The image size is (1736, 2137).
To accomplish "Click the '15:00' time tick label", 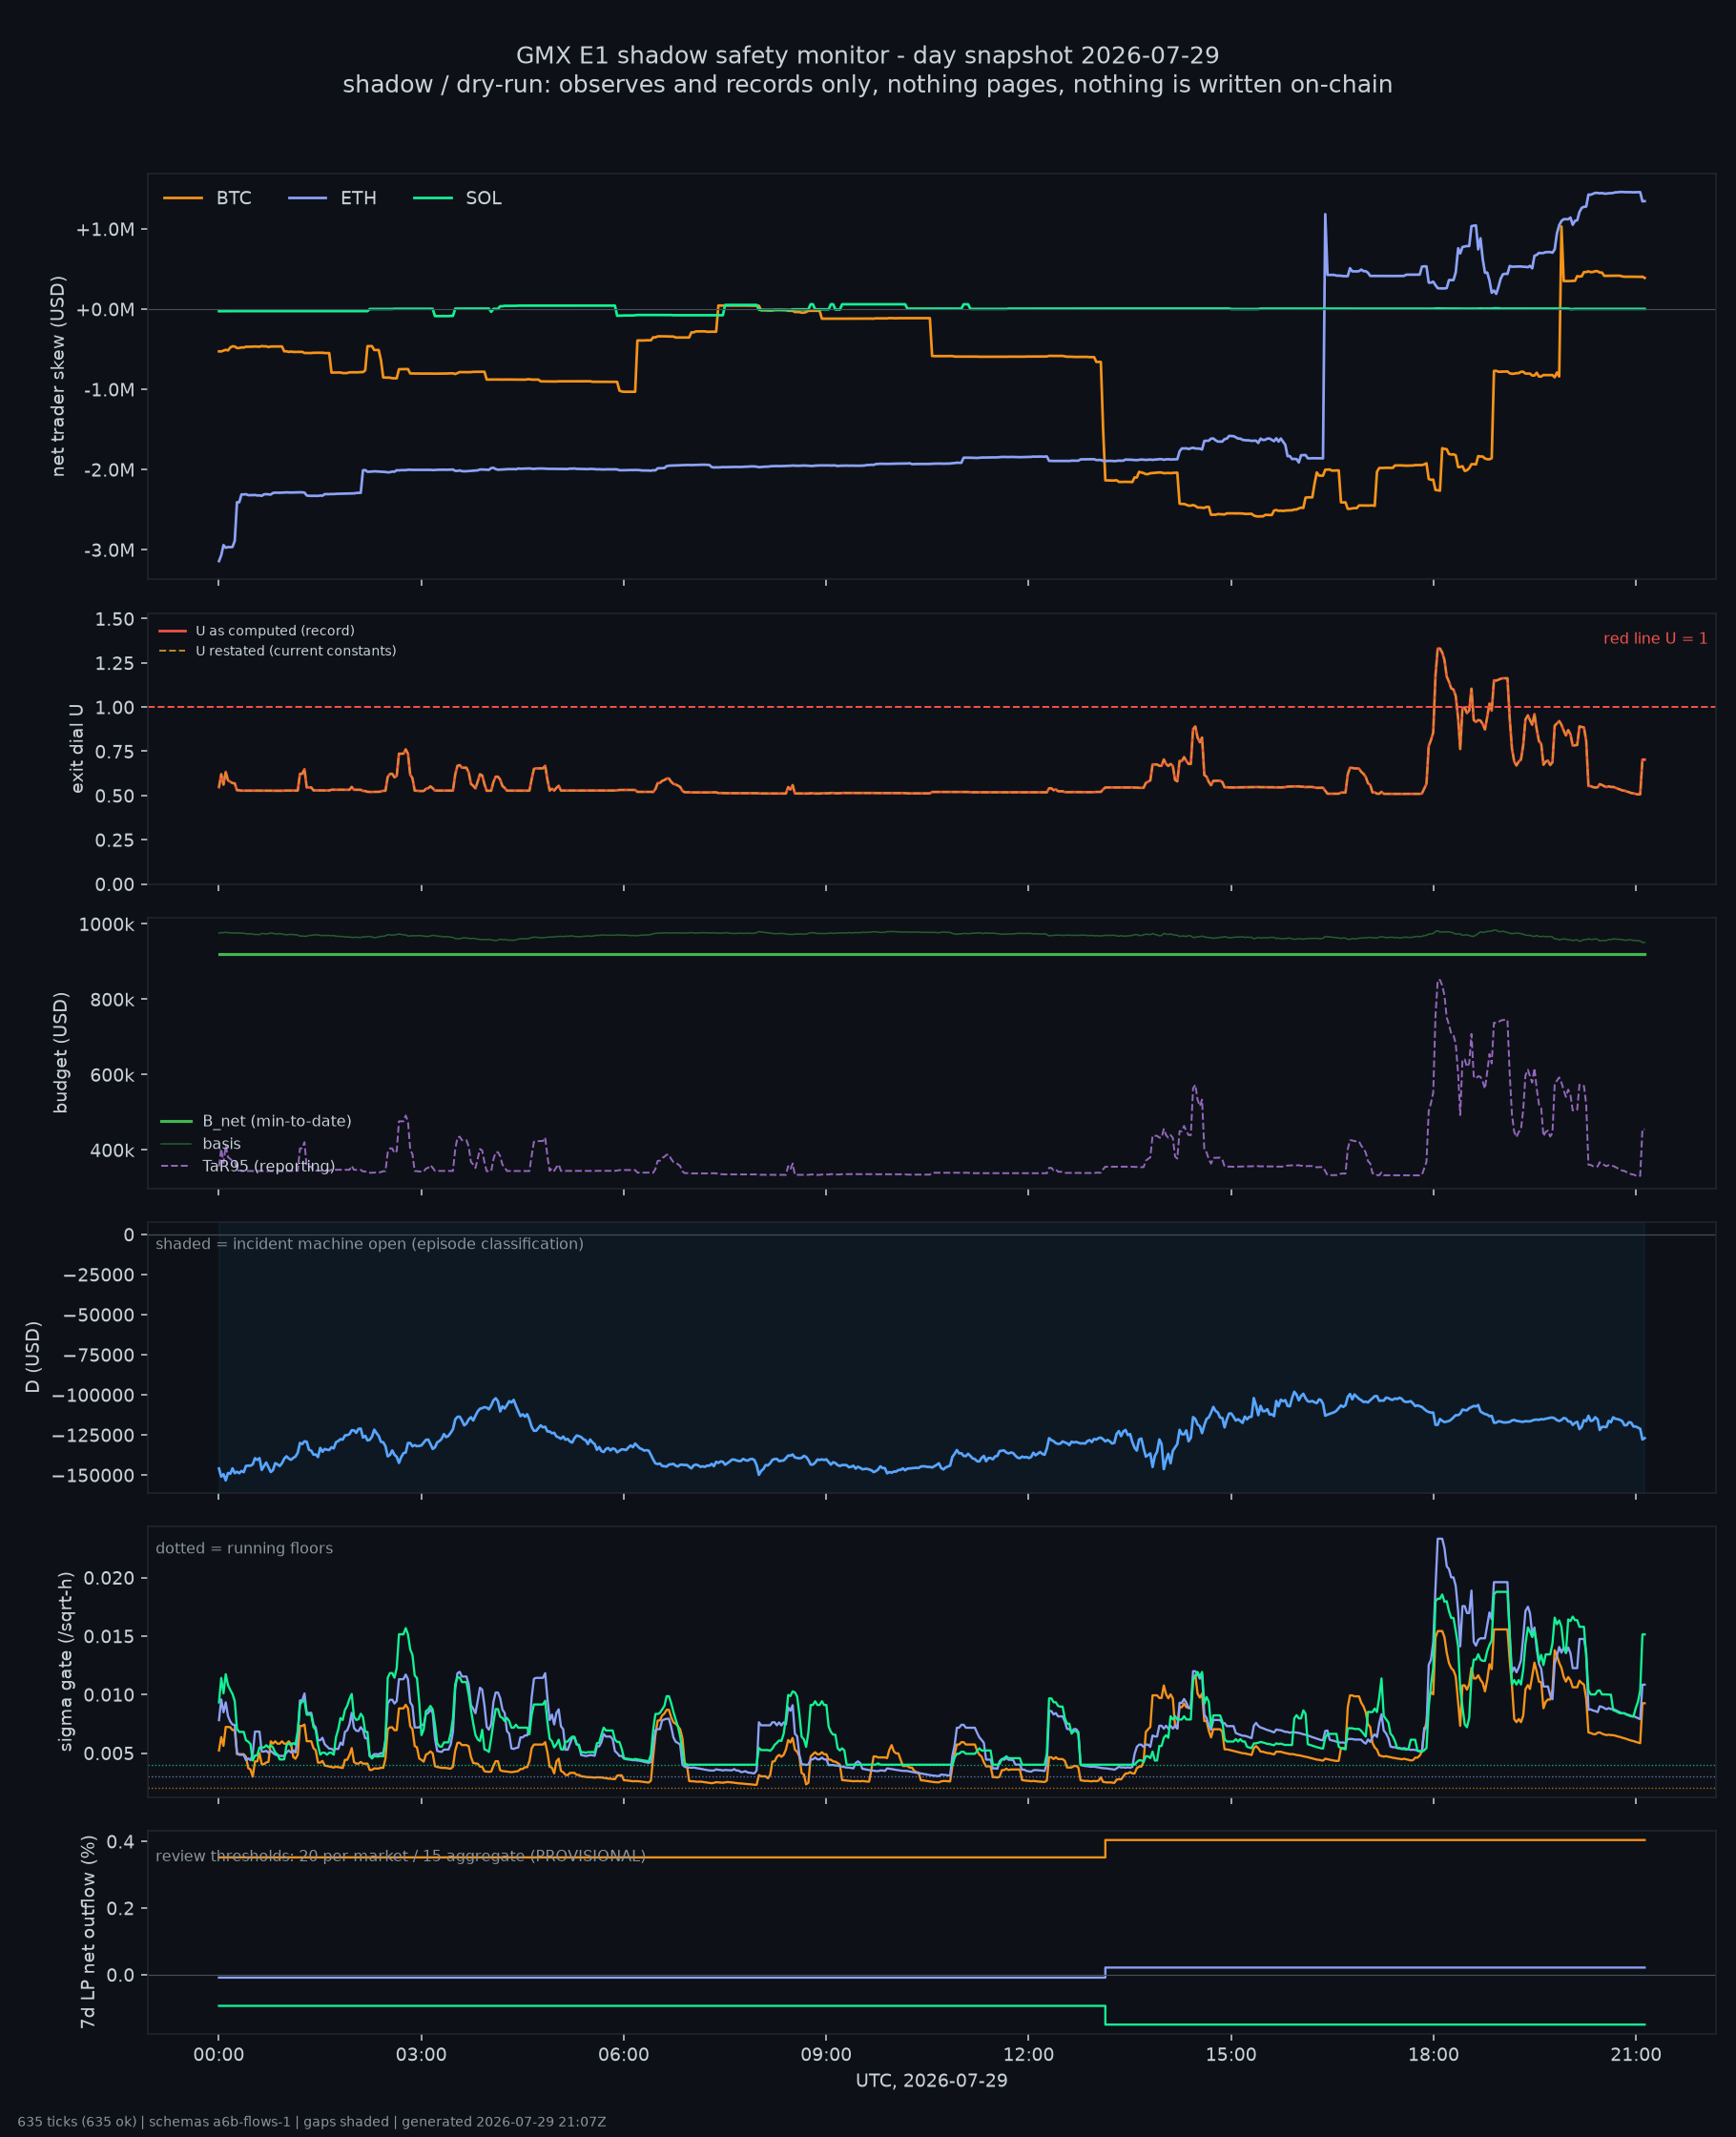I will pyautogui.click(x=1231, y=2054).
